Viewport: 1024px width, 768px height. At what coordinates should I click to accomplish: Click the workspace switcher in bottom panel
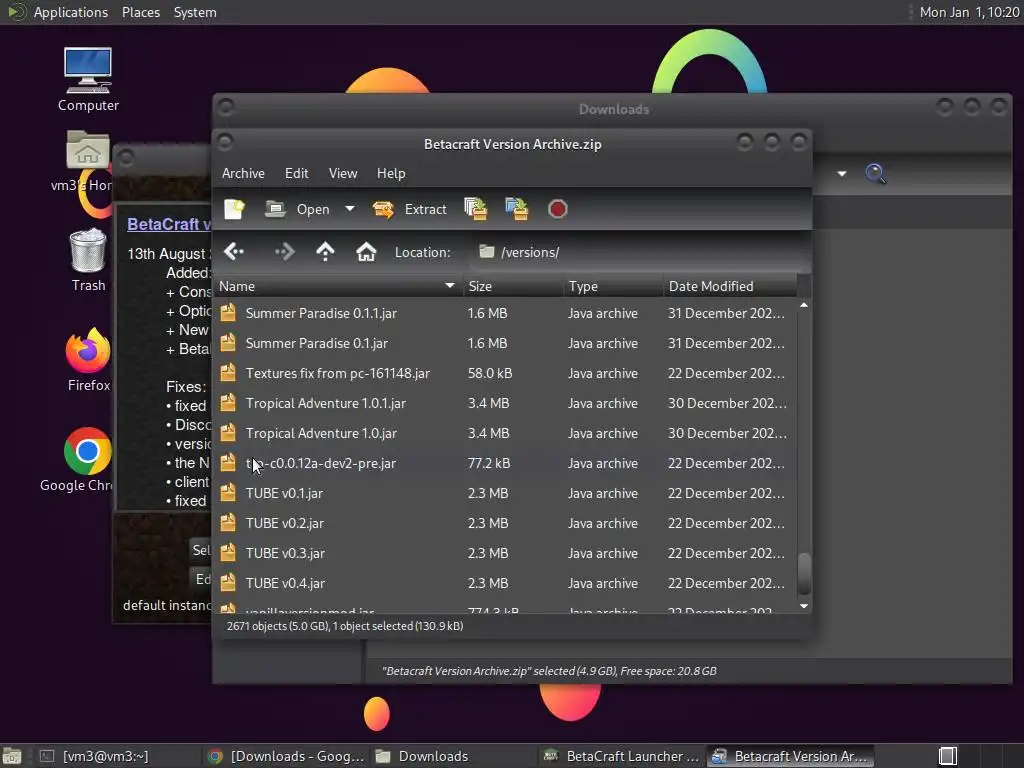948,756
